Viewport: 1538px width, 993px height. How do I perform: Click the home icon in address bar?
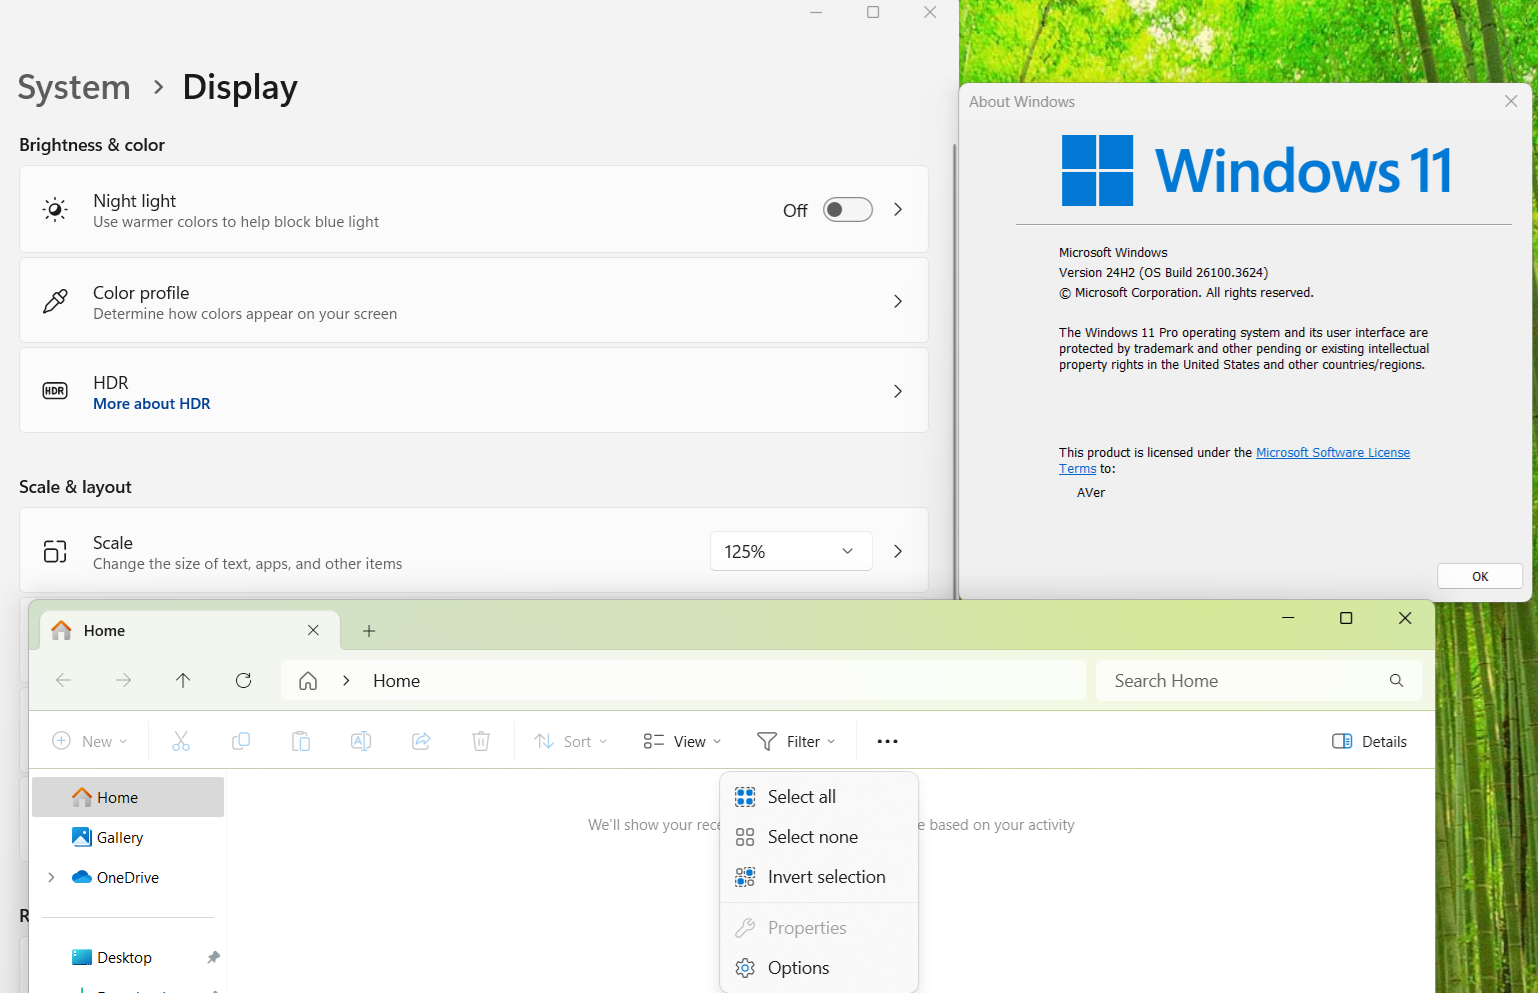308,681
